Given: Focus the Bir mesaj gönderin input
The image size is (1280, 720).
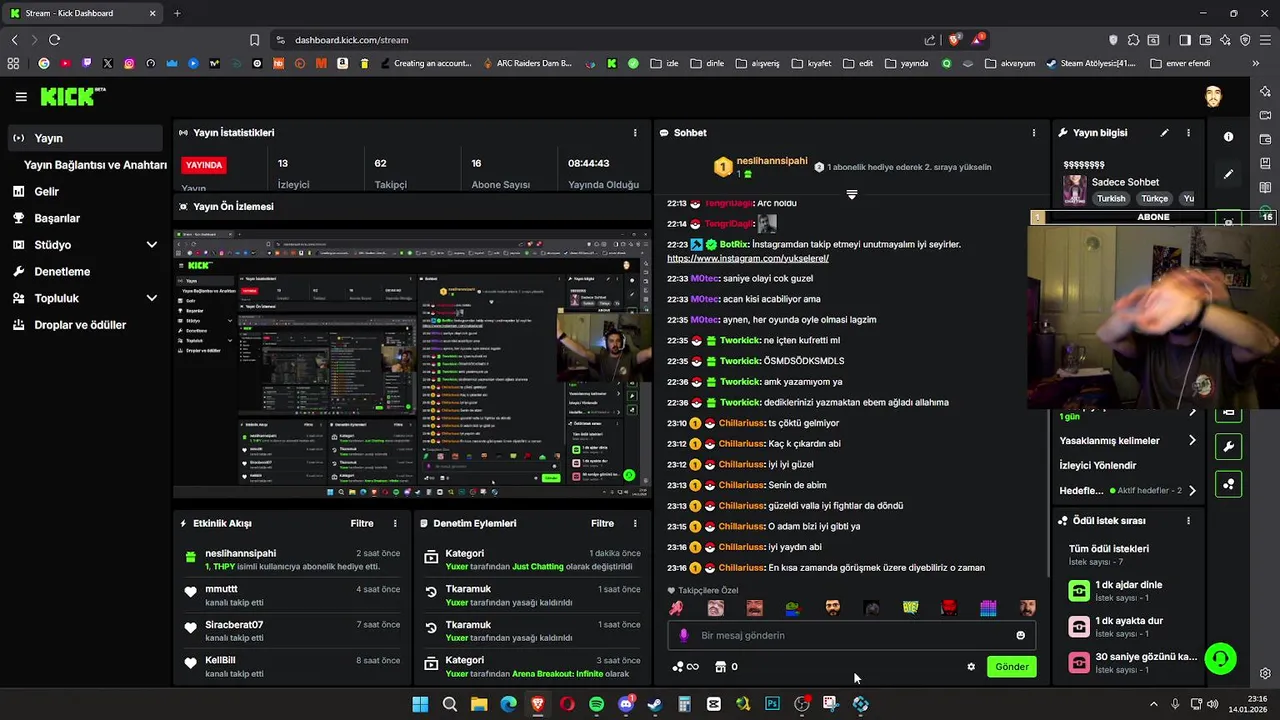Looking at the screenshot, I should point(850,635).
